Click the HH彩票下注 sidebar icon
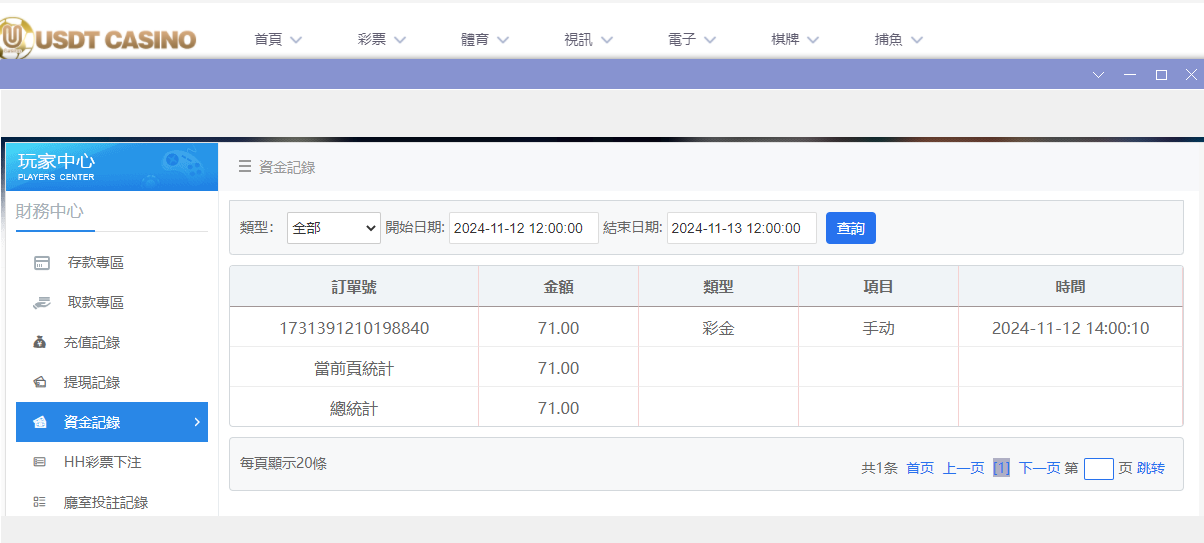The width and height of the screenshot is (1204, 543). coord(40,462)
